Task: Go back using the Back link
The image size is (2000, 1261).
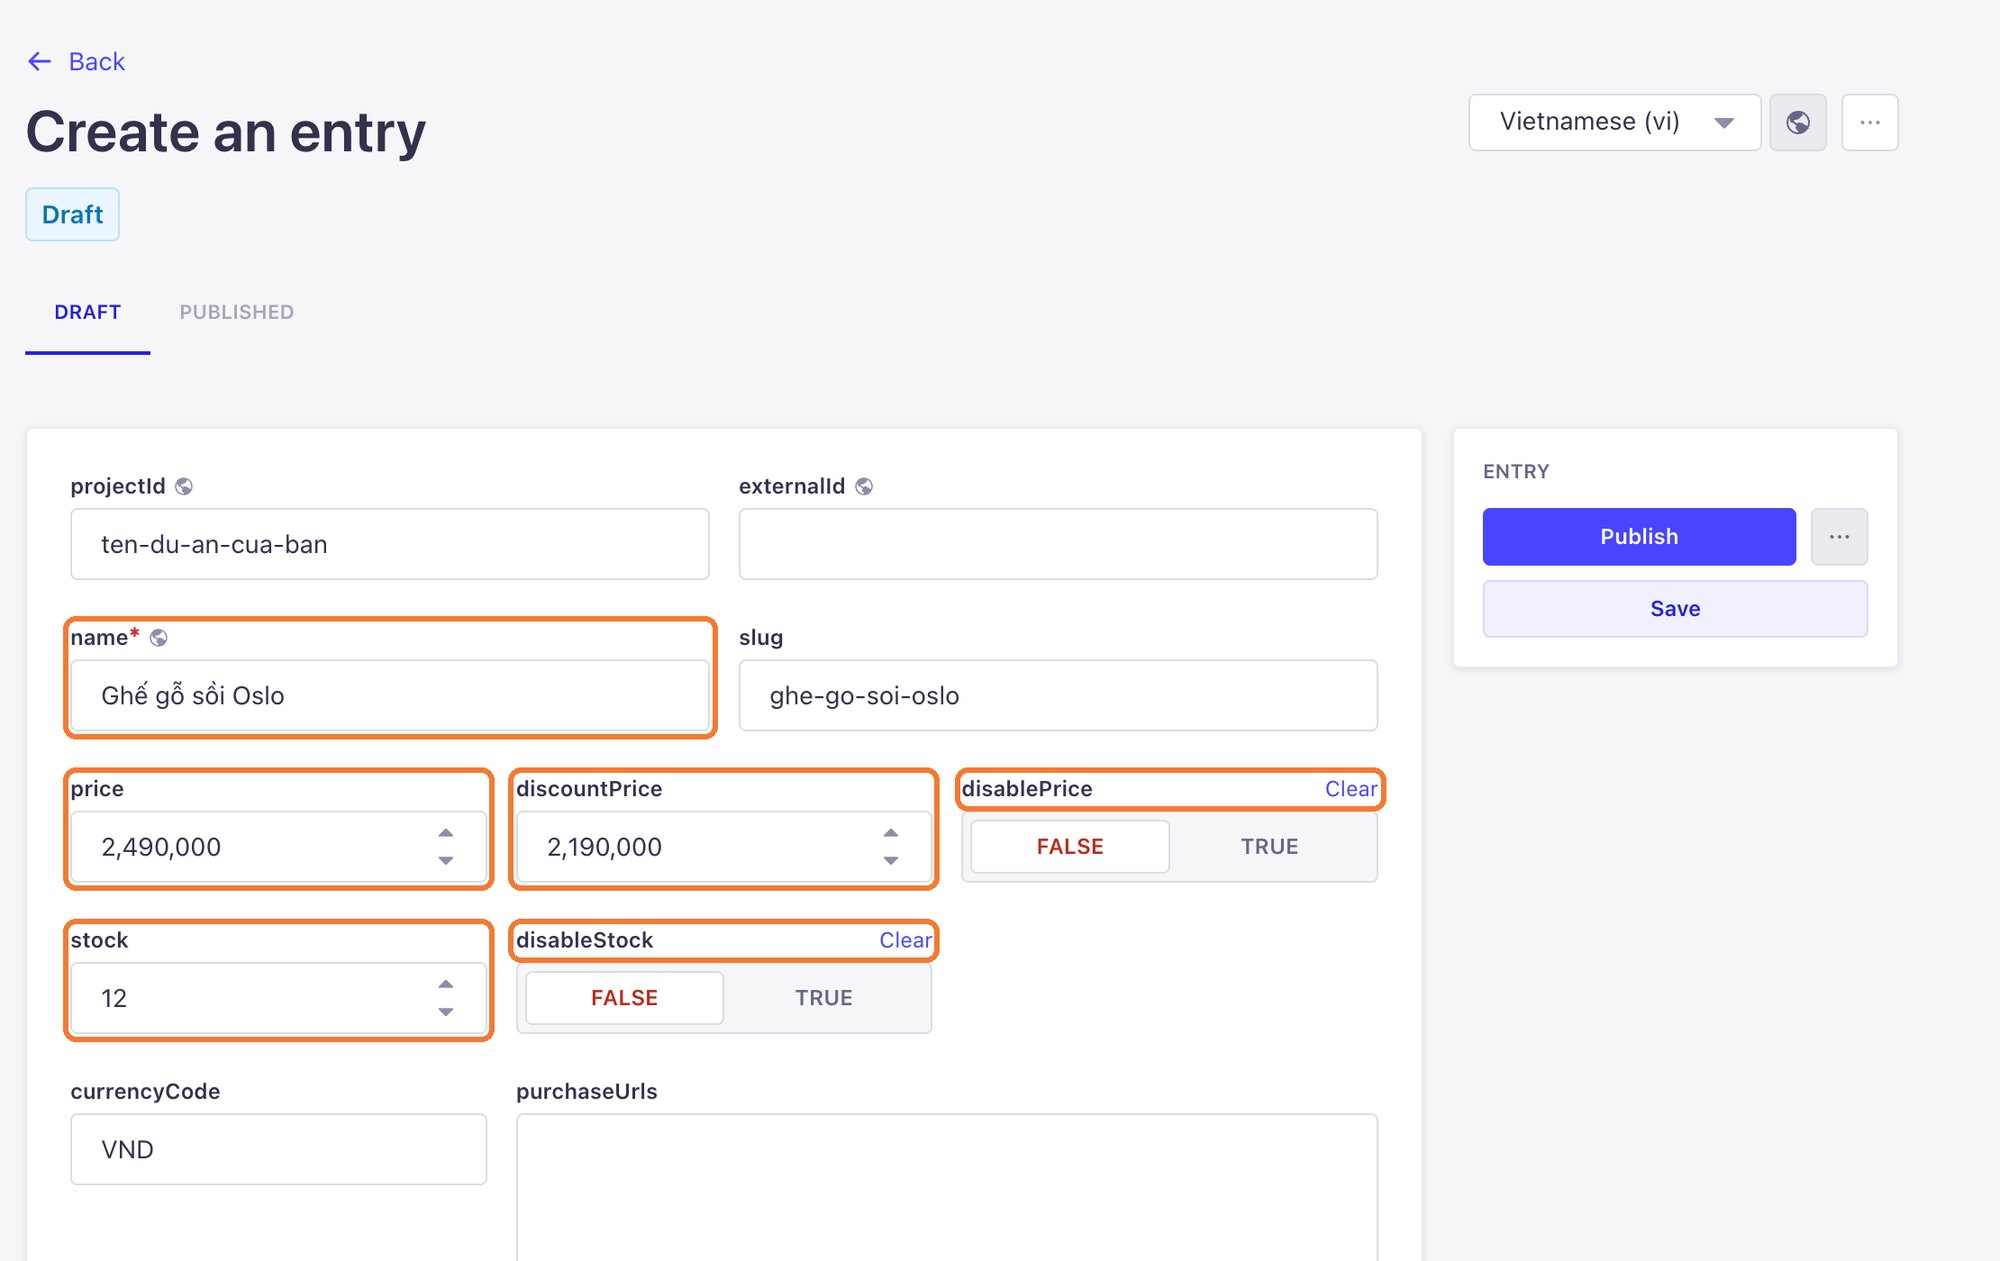Action: [x=97, y=62]
